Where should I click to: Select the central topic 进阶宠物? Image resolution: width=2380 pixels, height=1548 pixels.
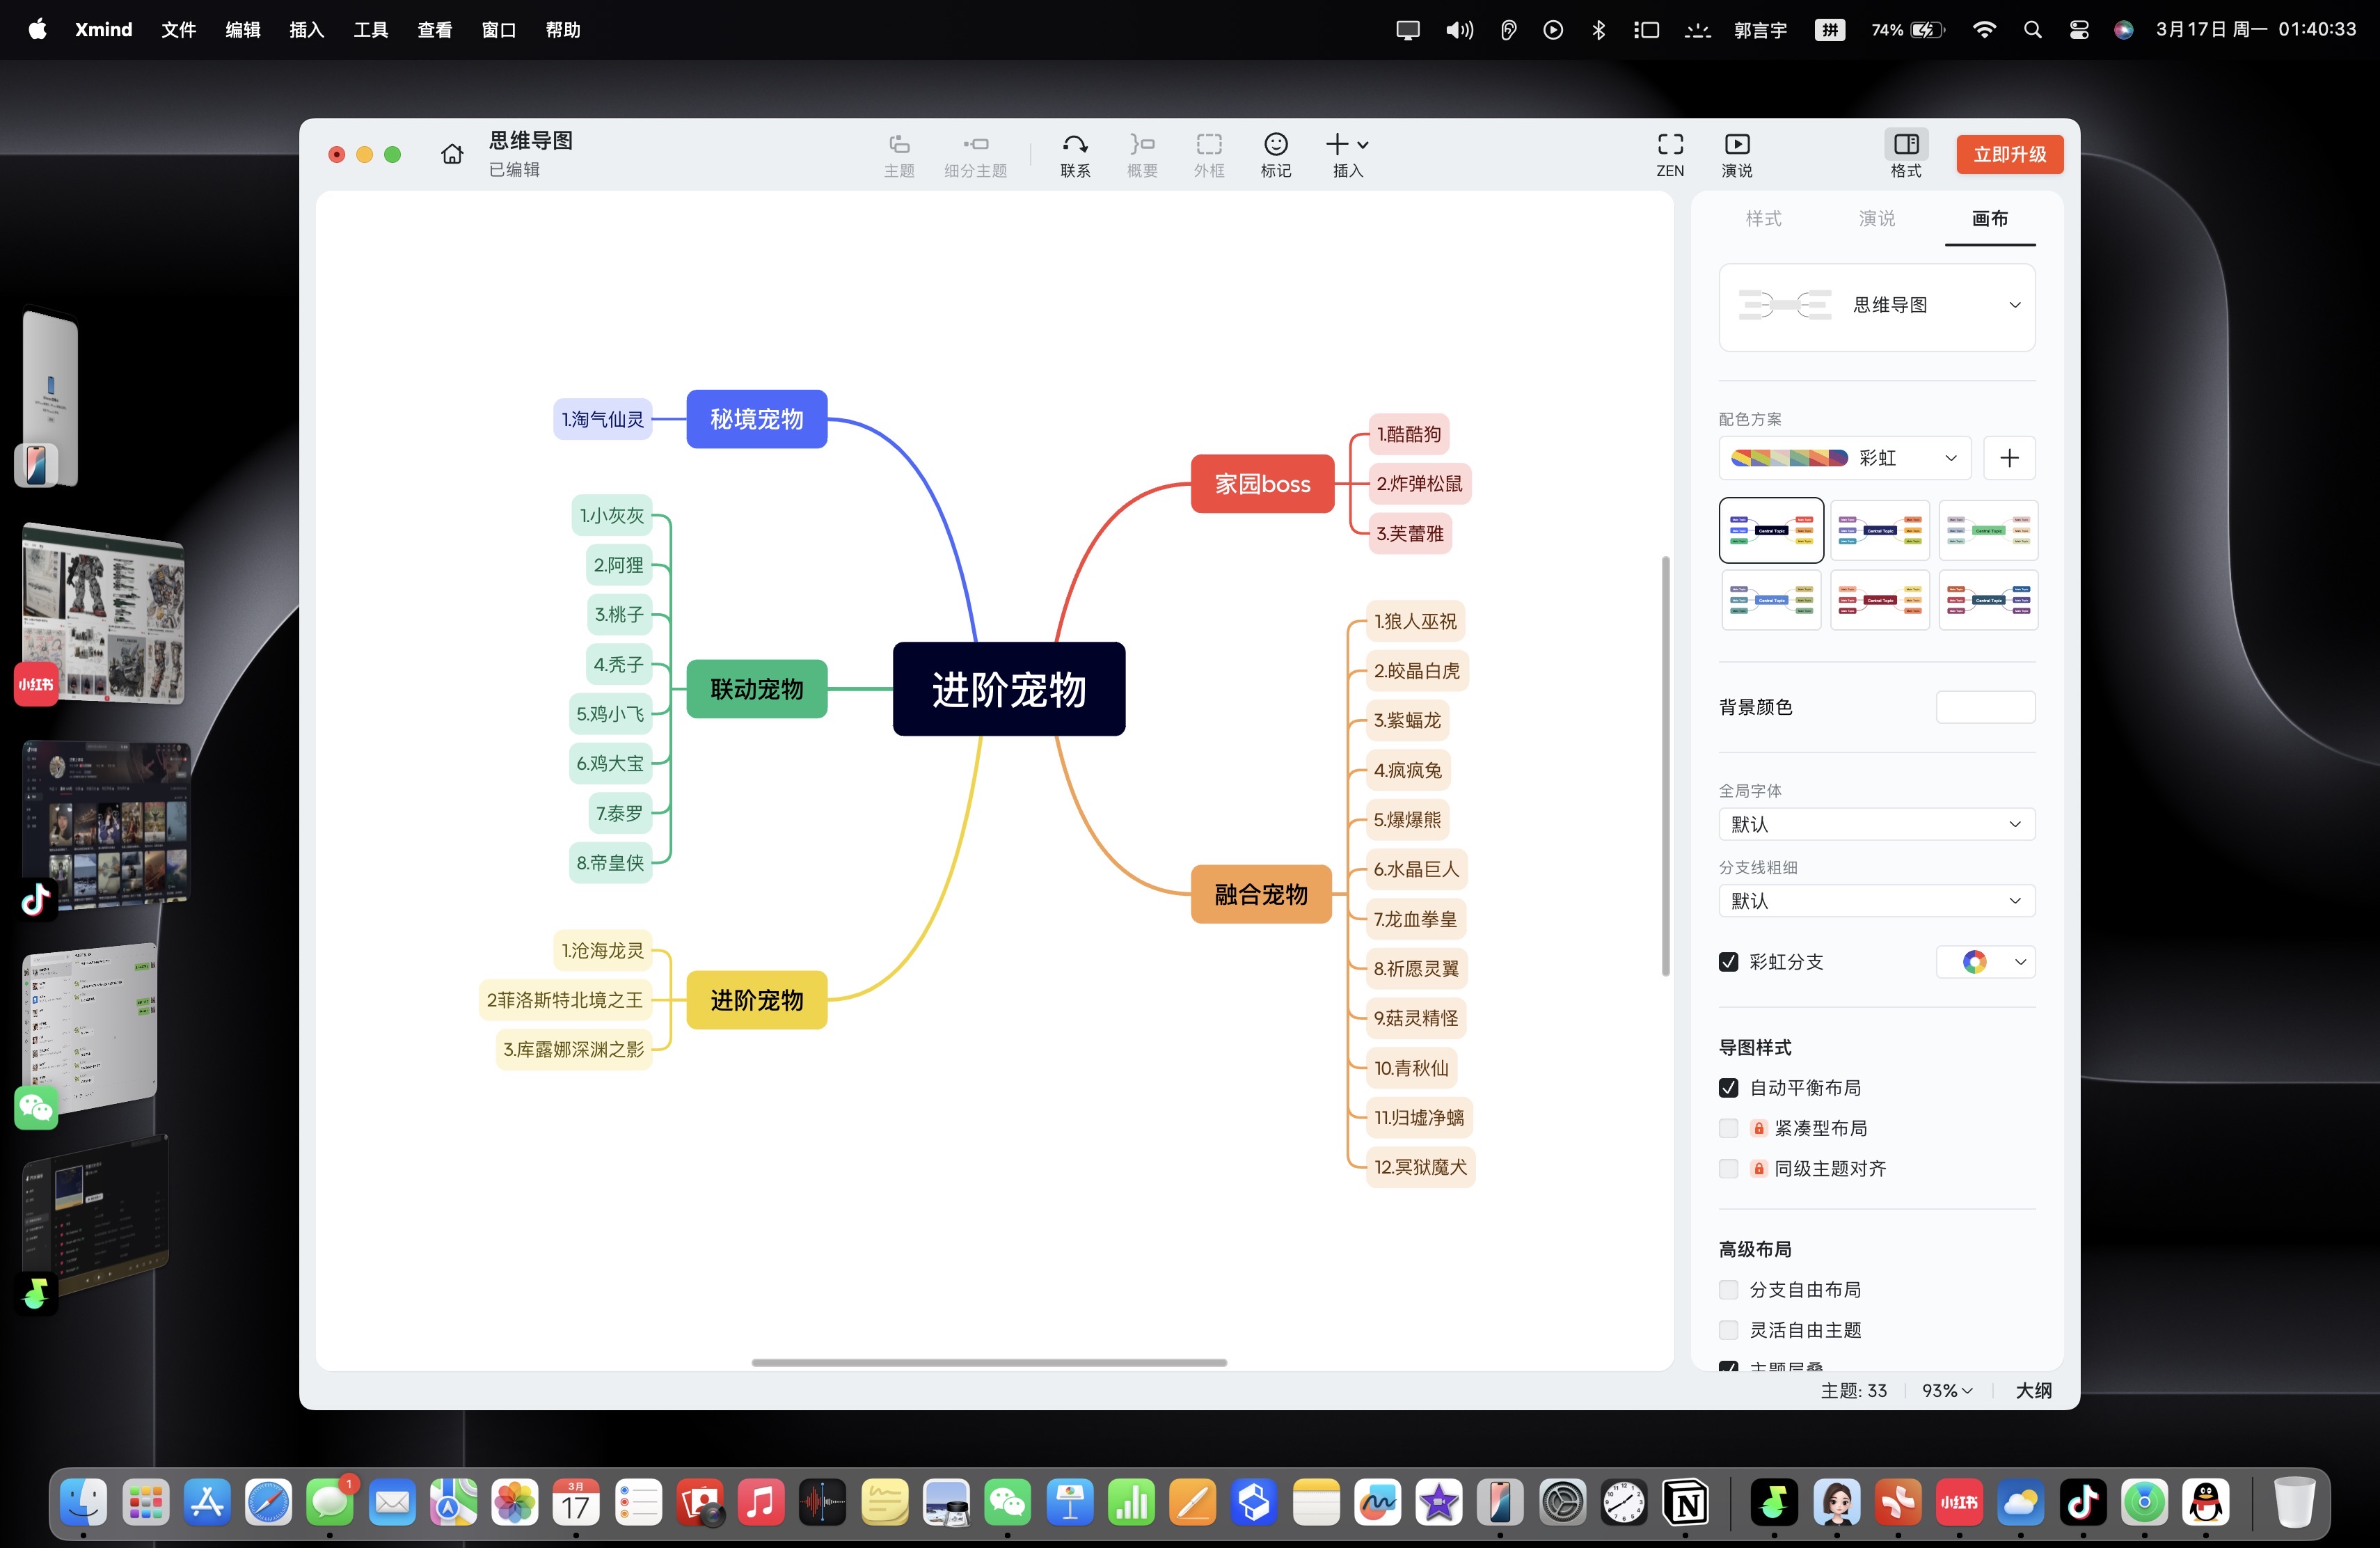tap(1008, 689)
